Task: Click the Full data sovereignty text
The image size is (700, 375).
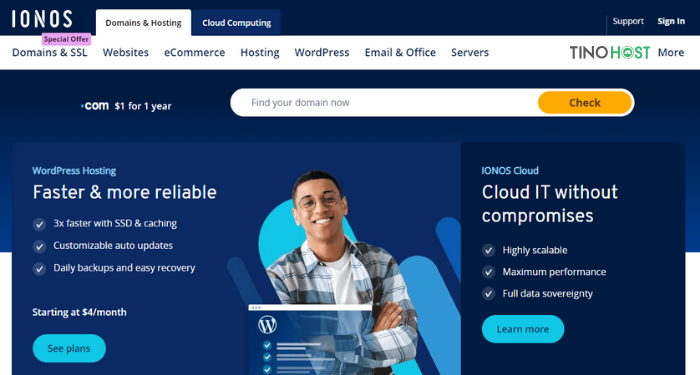Action: [x=548, y=294]
